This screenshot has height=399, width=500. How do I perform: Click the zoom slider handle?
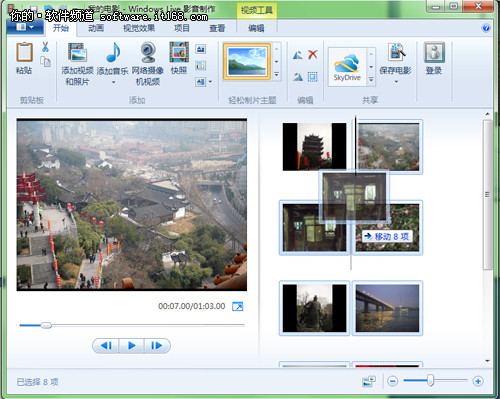click(431, 381)
